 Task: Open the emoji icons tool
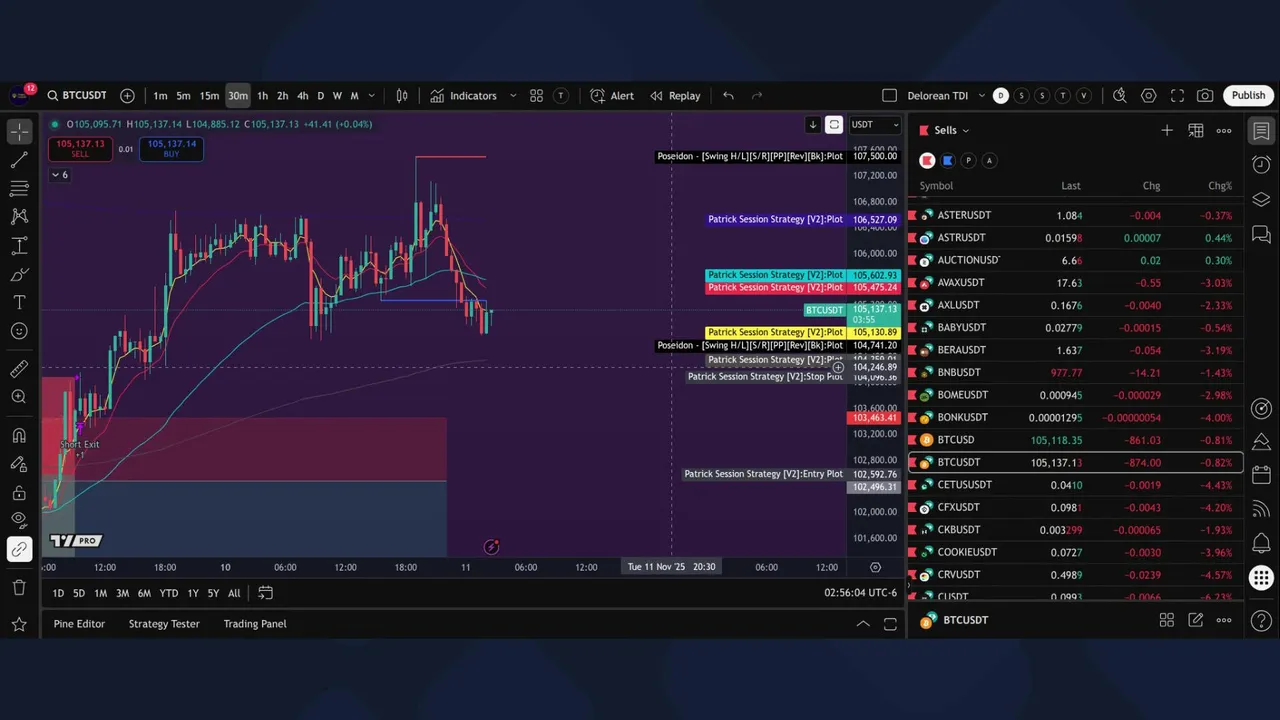pyautogui.click(x=19, y=331)
